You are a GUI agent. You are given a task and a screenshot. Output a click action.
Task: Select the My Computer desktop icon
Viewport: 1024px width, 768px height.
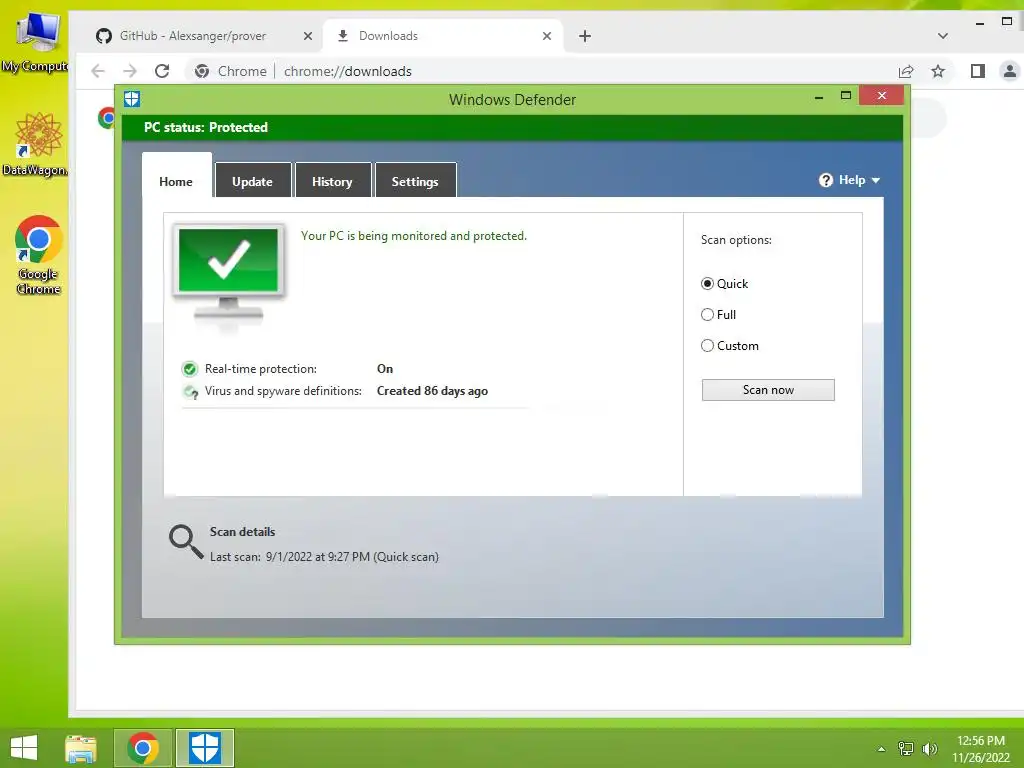(x=36, y=40)
